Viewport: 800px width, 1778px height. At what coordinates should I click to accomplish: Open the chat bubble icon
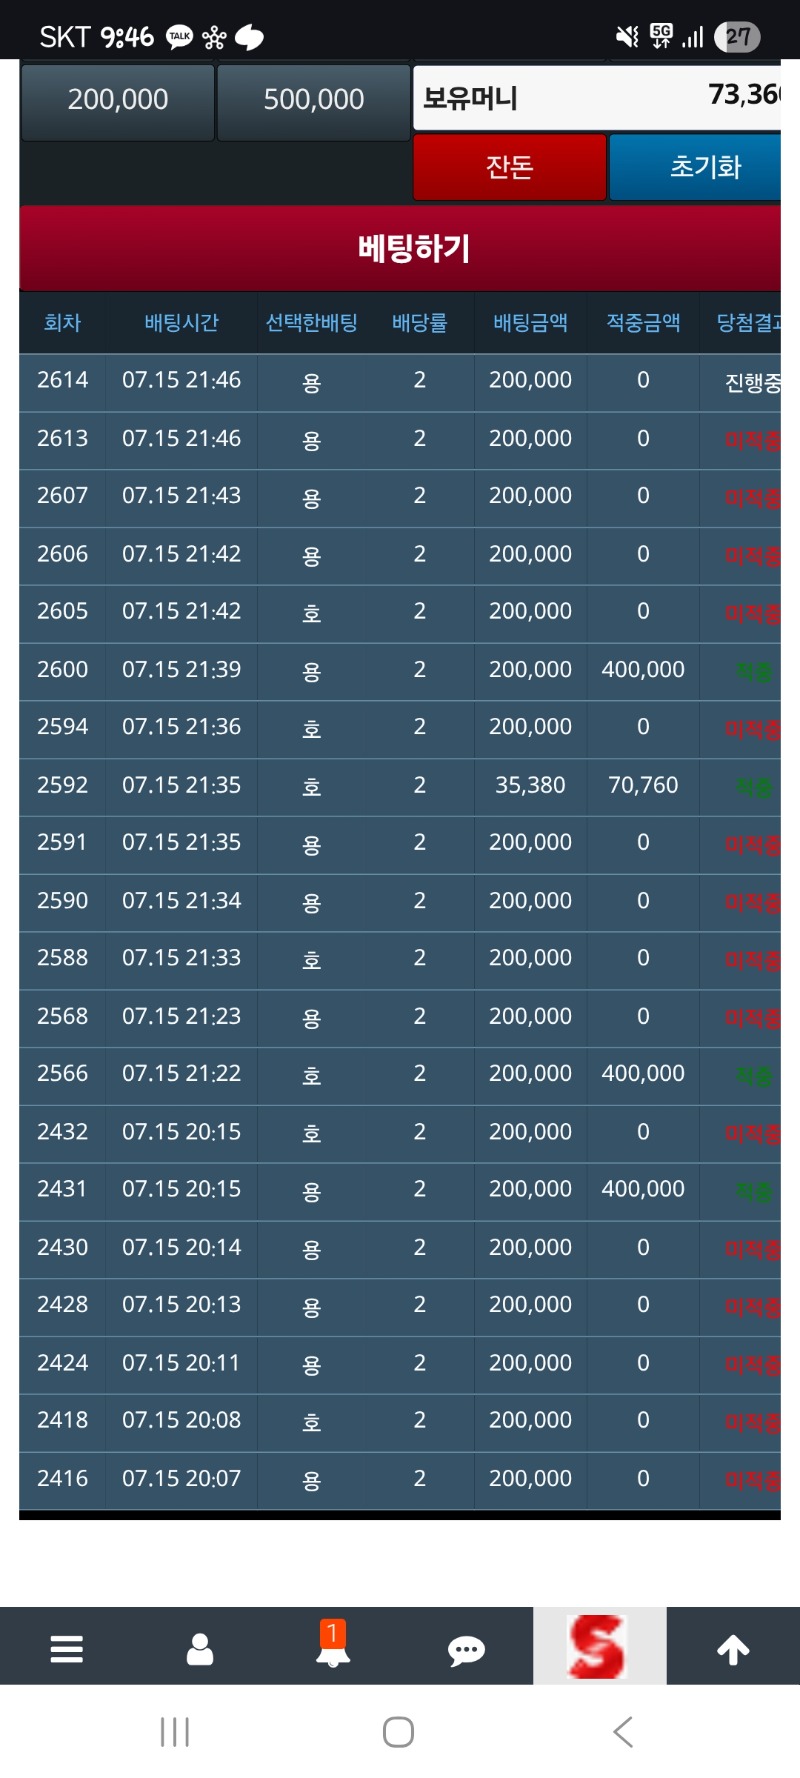click(x=466, y=1650)
